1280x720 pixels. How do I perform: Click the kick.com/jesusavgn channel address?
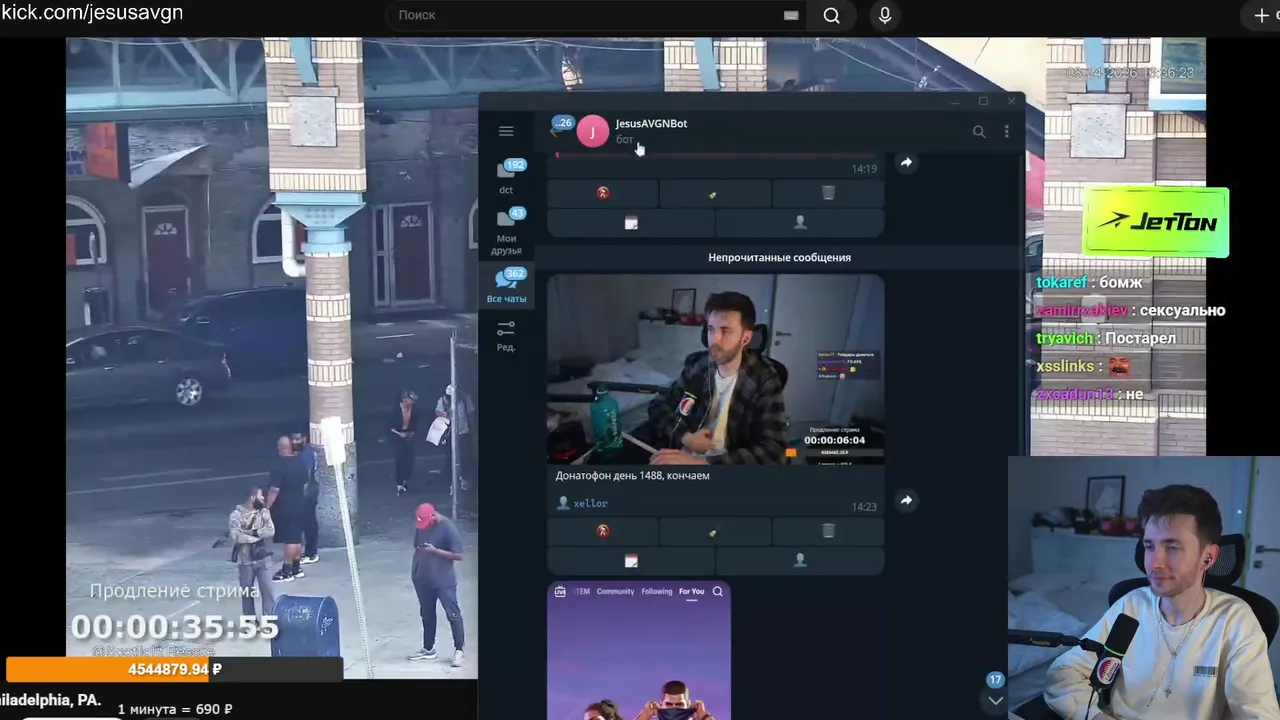(x=92, y=13)
